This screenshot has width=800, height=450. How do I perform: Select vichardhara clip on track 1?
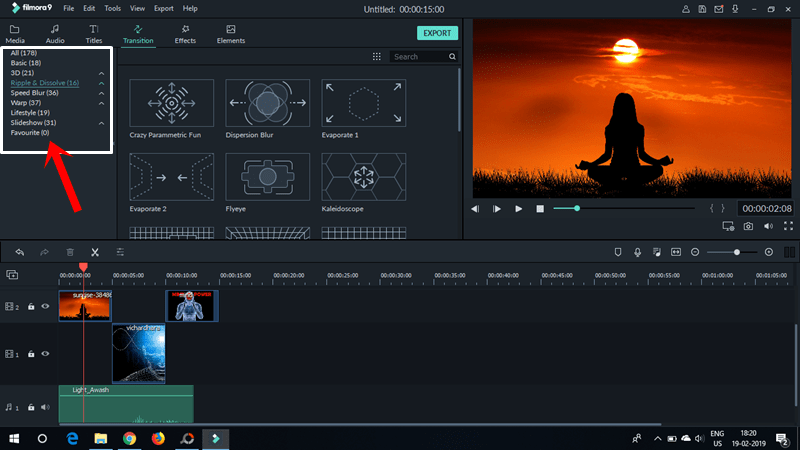(139, 353)
